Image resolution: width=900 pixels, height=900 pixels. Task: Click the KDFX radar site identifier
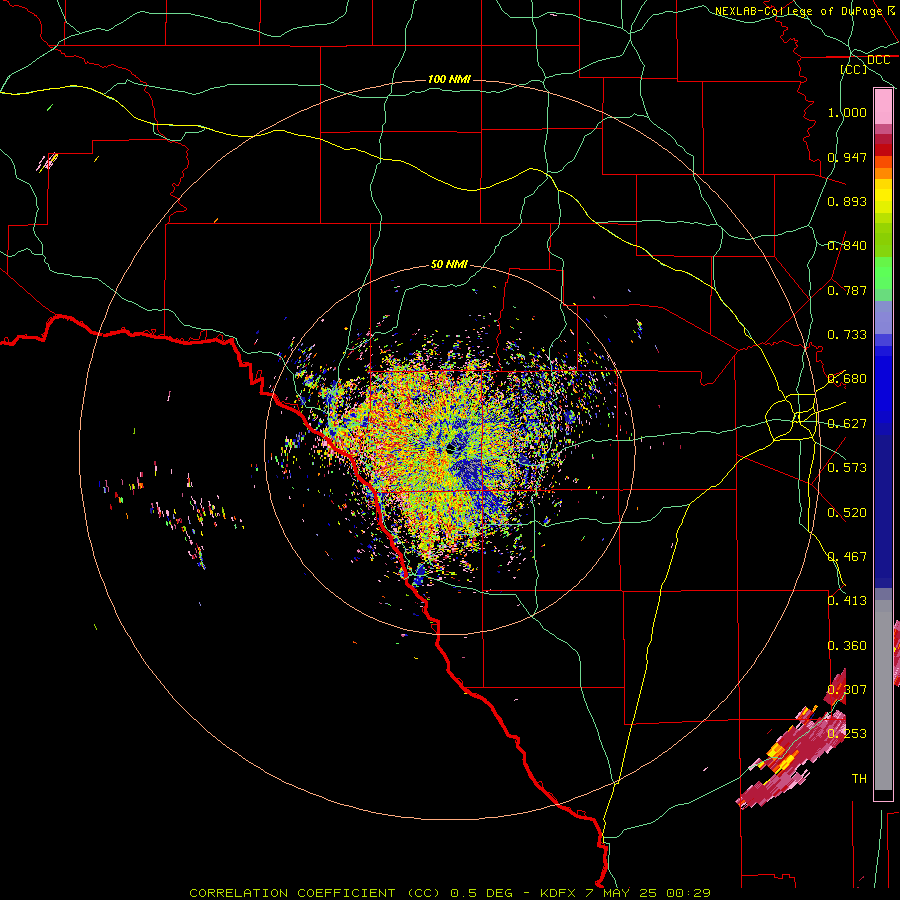click(x=560, y=893)
